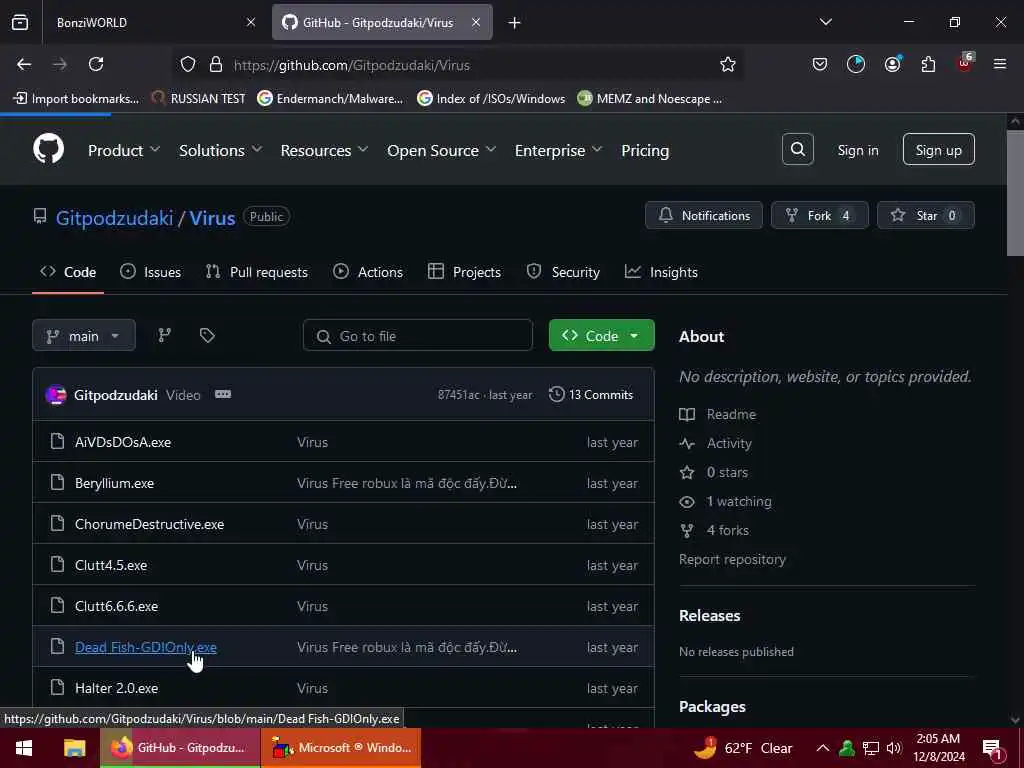Fork the repository with Fork button
Screen dimensions: 1024x768
820,216
